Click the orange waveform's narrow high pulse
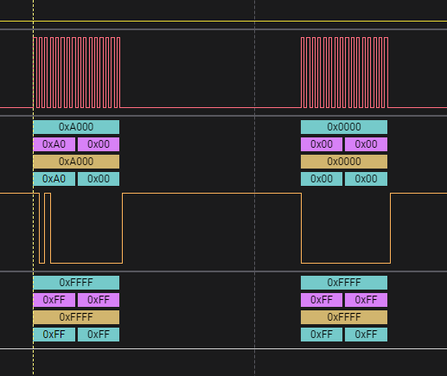 point(47,228)
